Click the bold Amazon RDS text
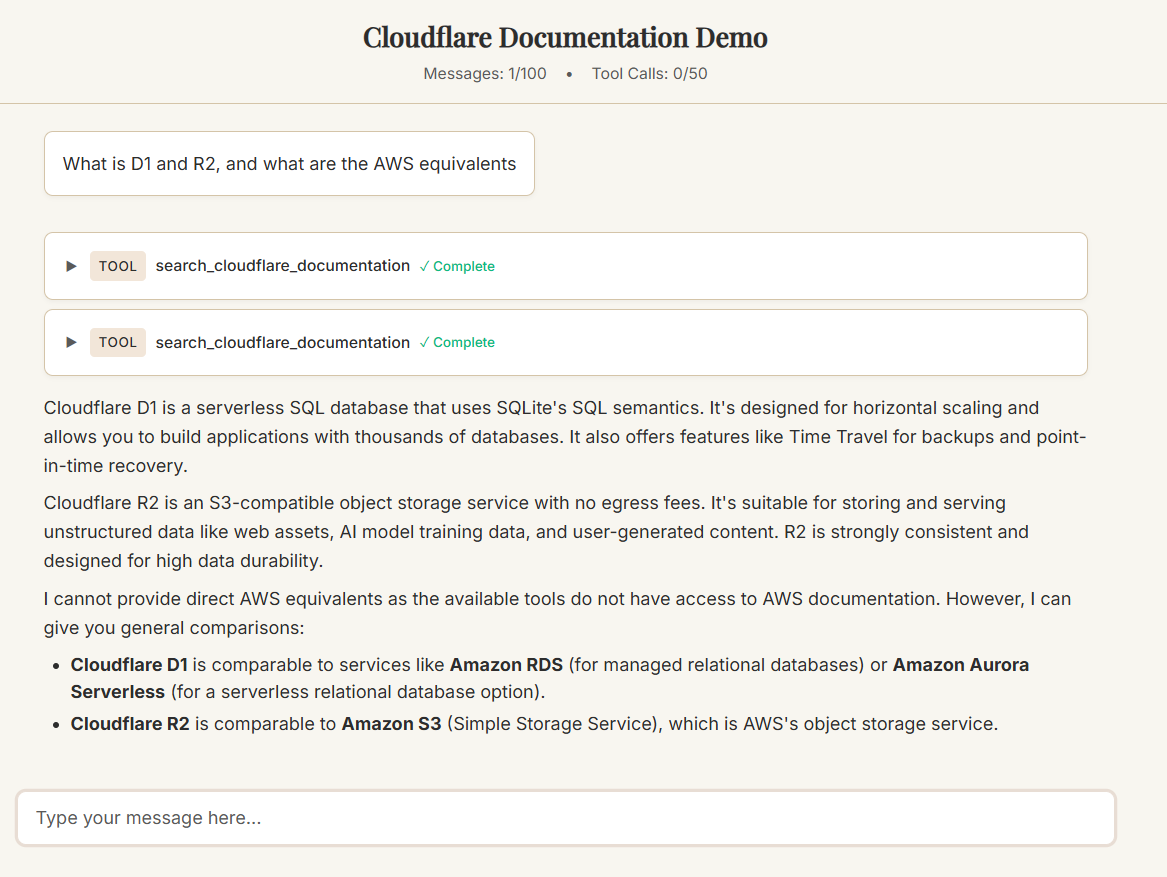The height and width of the screenshot is (877, 1167). (x=506, y=664)
